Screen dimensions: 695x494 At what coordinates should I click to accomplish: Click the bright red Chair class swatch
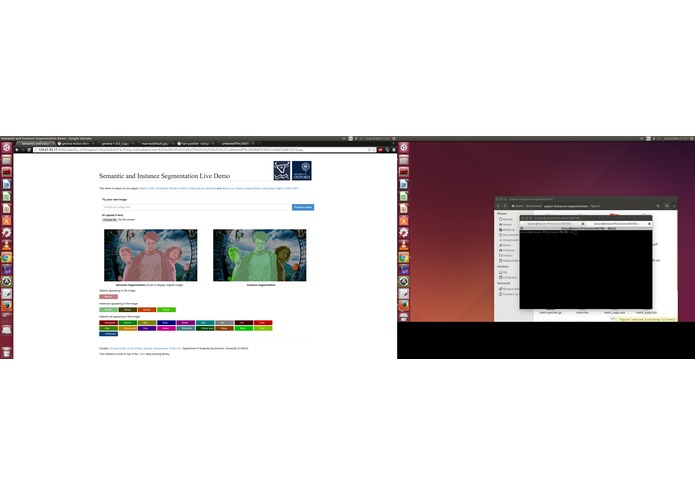coord(263,323)
